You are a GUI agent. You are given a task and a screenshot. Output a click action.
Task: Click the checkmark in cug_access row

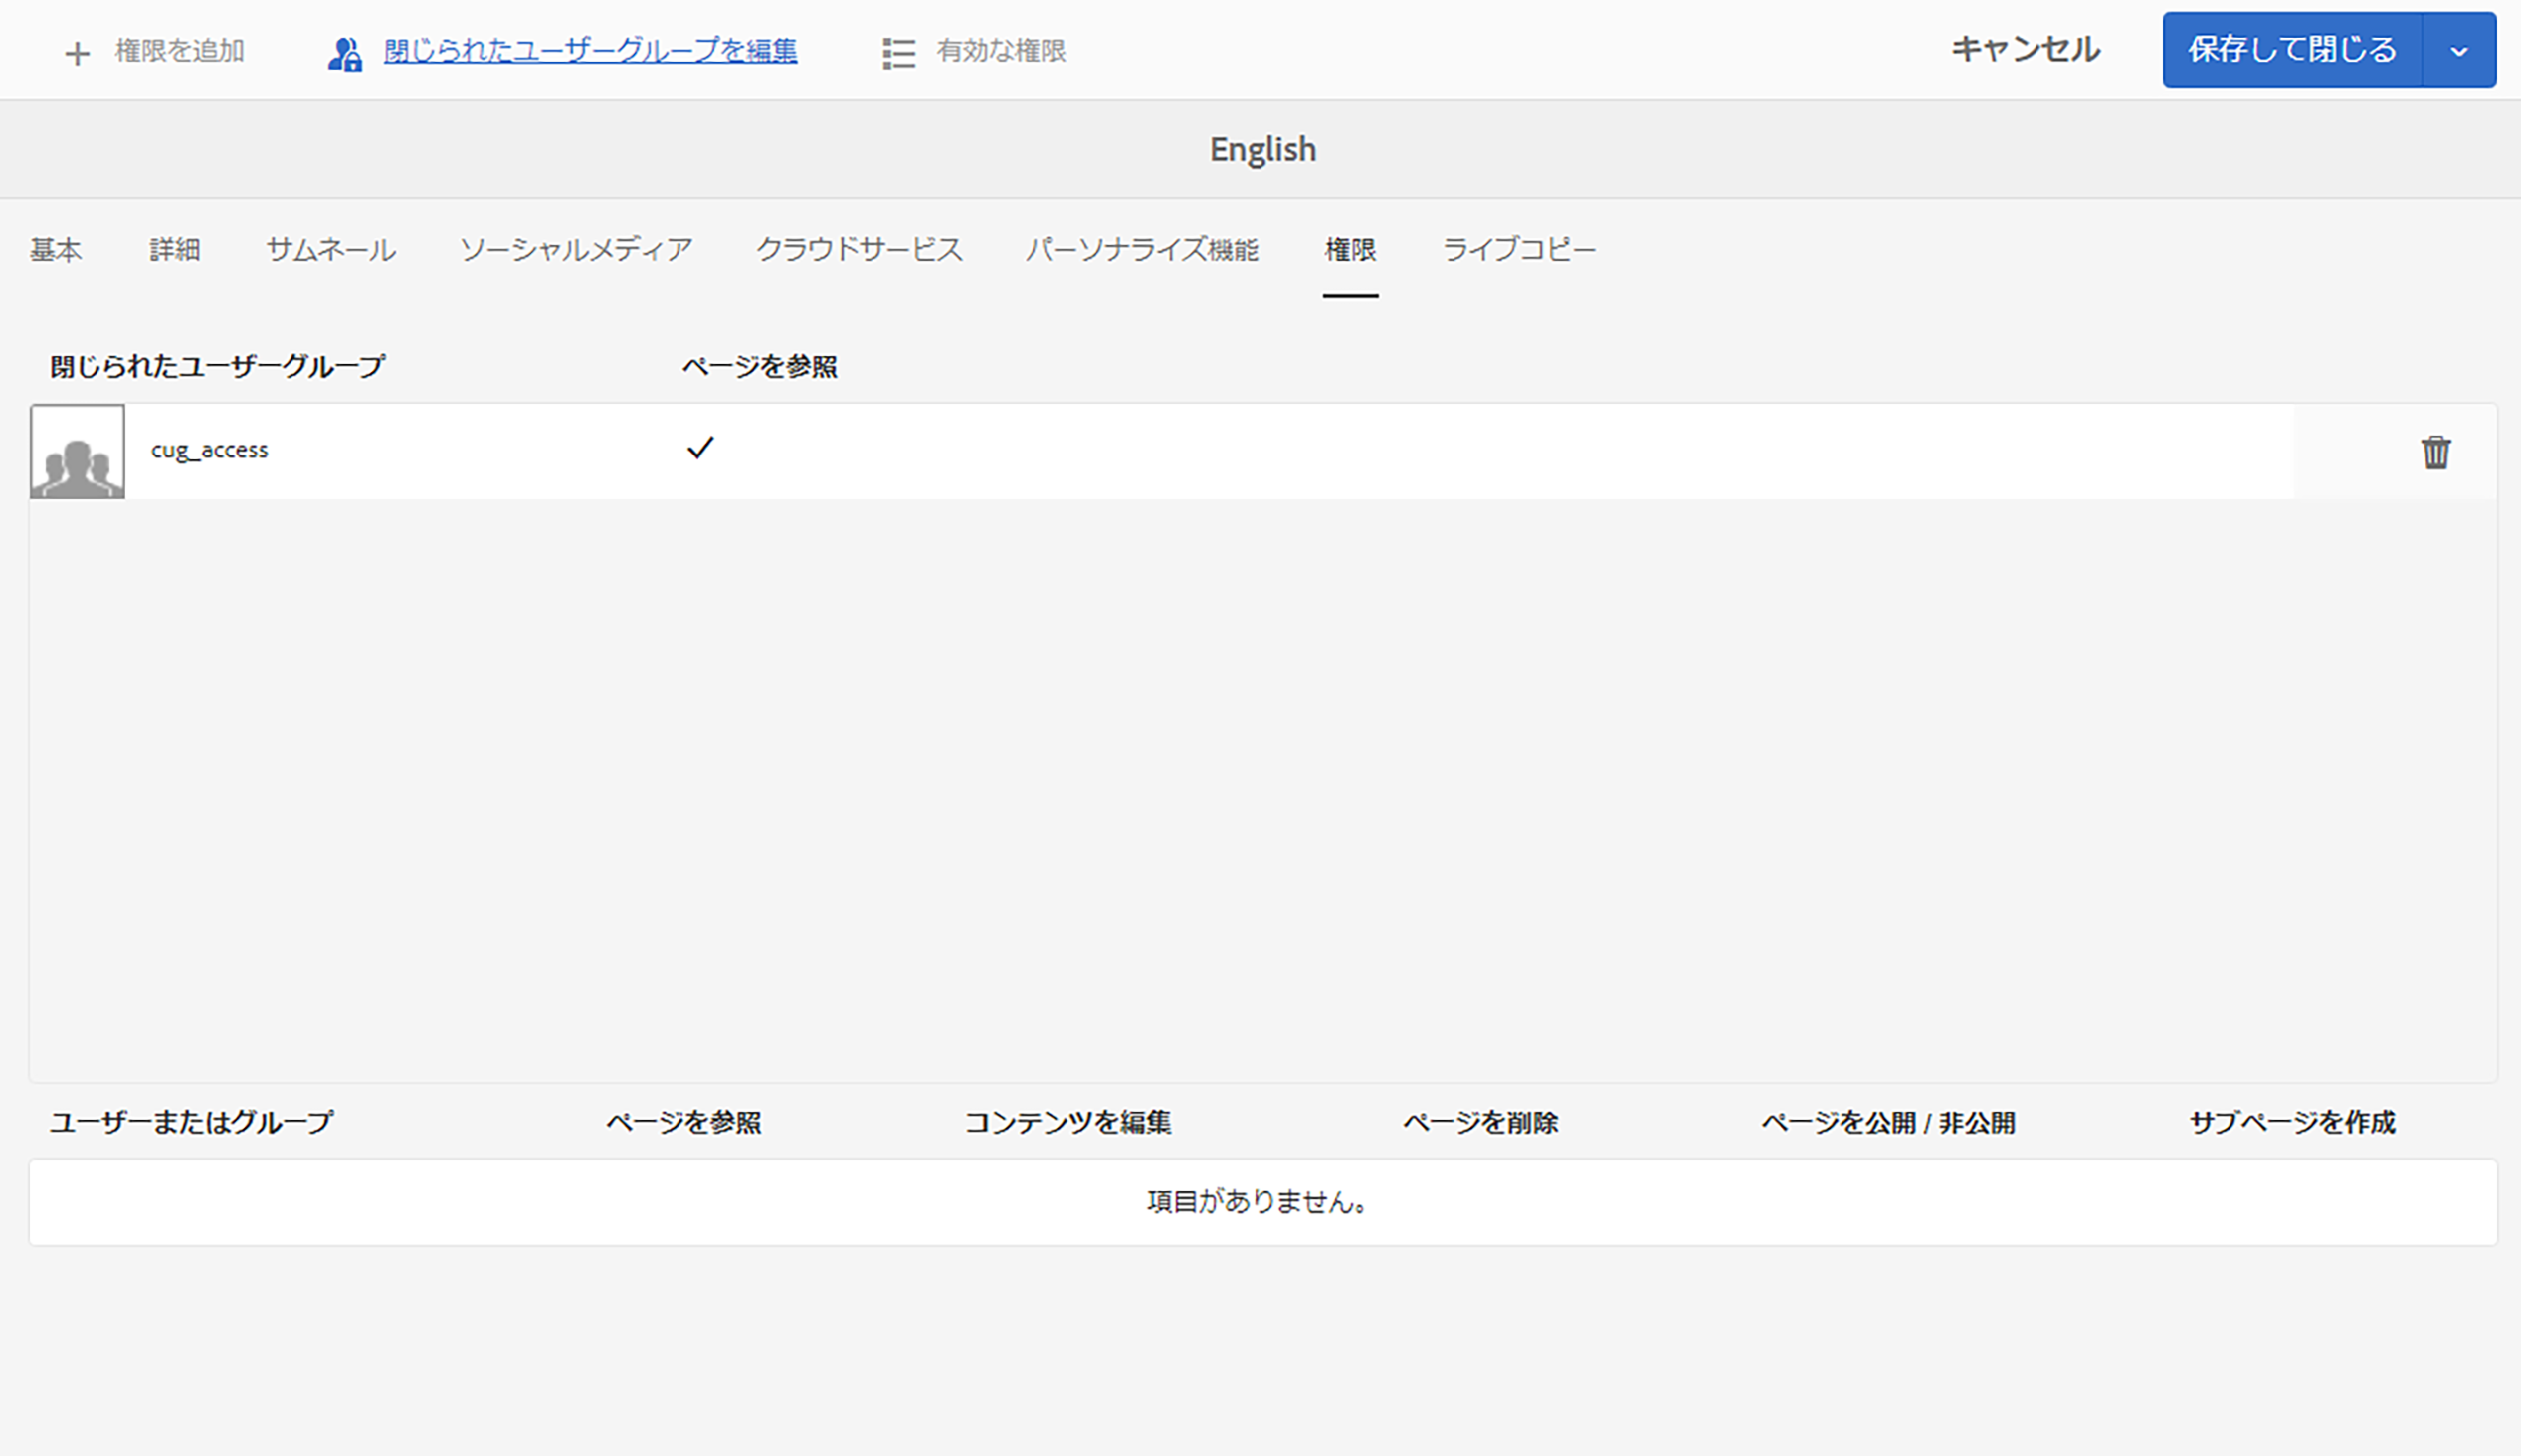700,447
